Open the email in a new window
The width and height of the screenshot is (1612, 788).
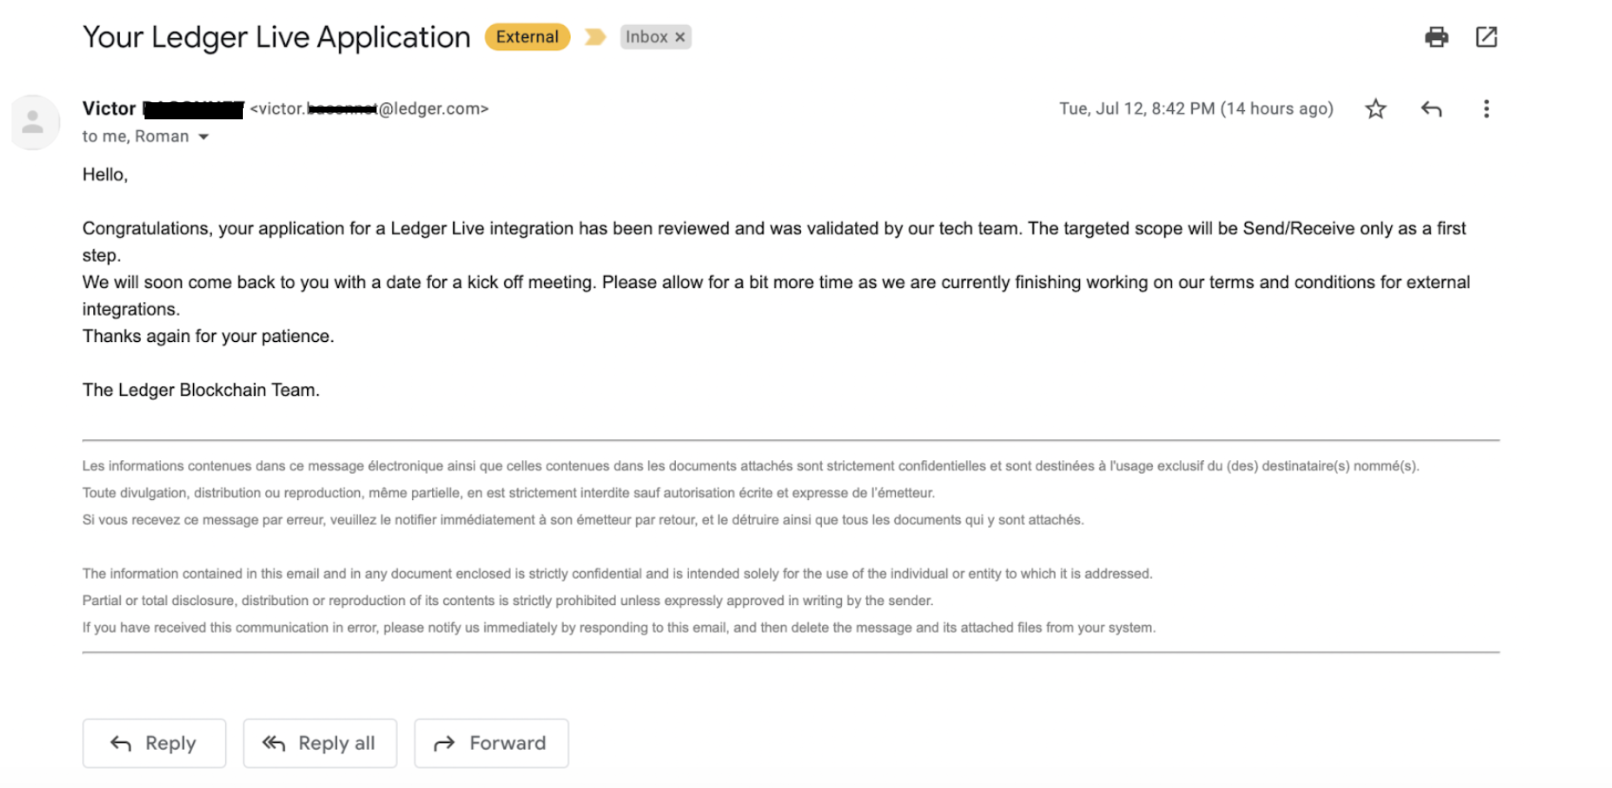click(x=1486, y=37)
